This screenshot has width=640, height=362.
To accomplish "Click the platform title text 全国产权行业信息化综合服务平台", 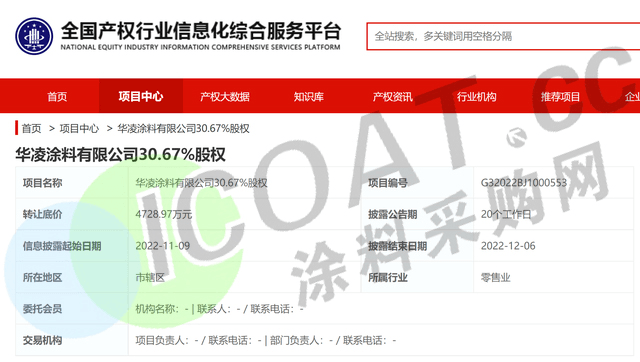I will [x=201, y=31].
